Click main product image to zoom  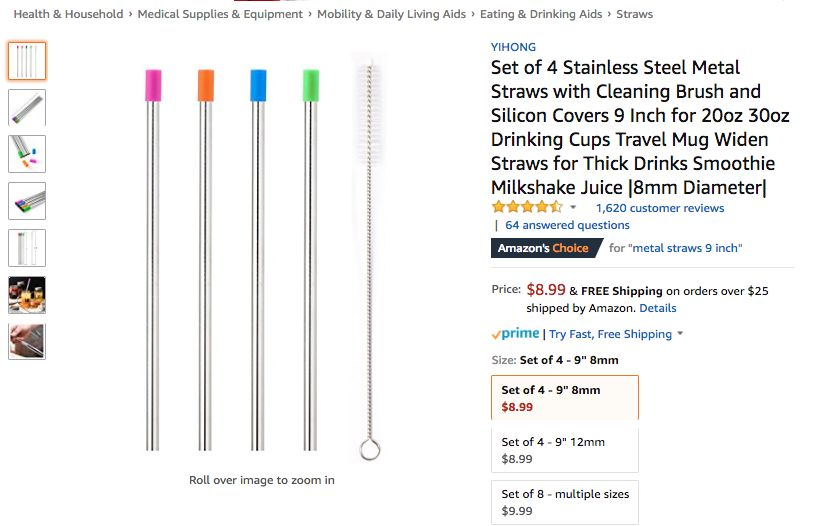tap(262, 258)
